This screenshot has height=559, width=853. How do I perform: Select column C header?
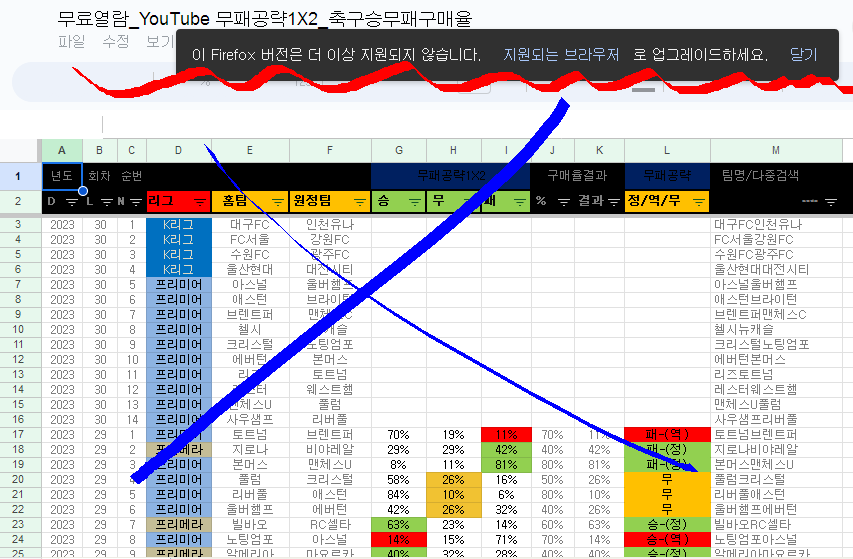pyautogui.click(x=132, y=151)
